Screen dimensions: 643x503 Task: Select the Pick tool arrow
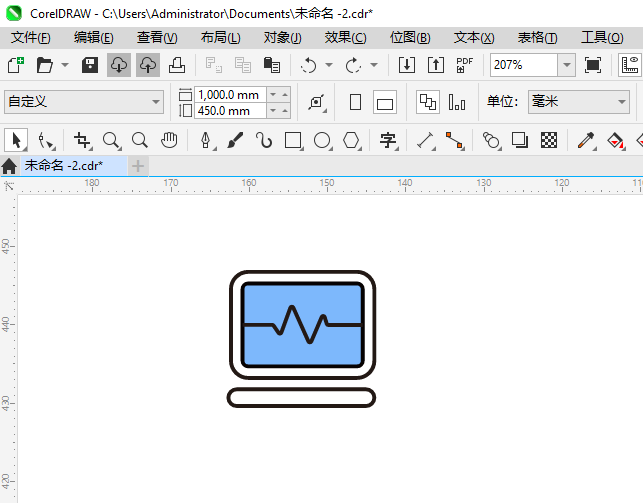[16, 140]
